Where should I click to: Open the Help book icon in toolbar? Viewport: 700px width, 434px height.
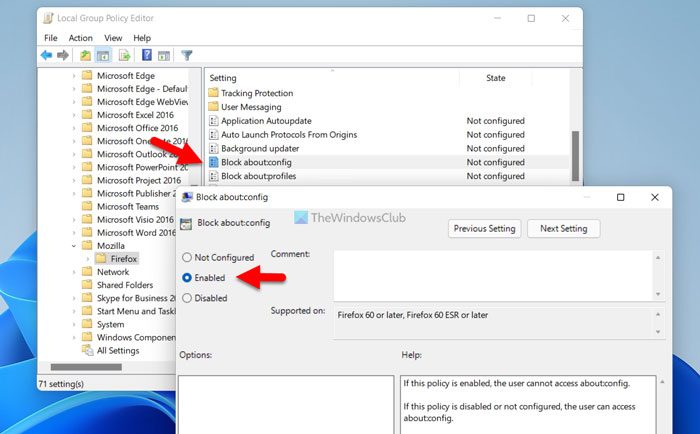tap(146, 55)
